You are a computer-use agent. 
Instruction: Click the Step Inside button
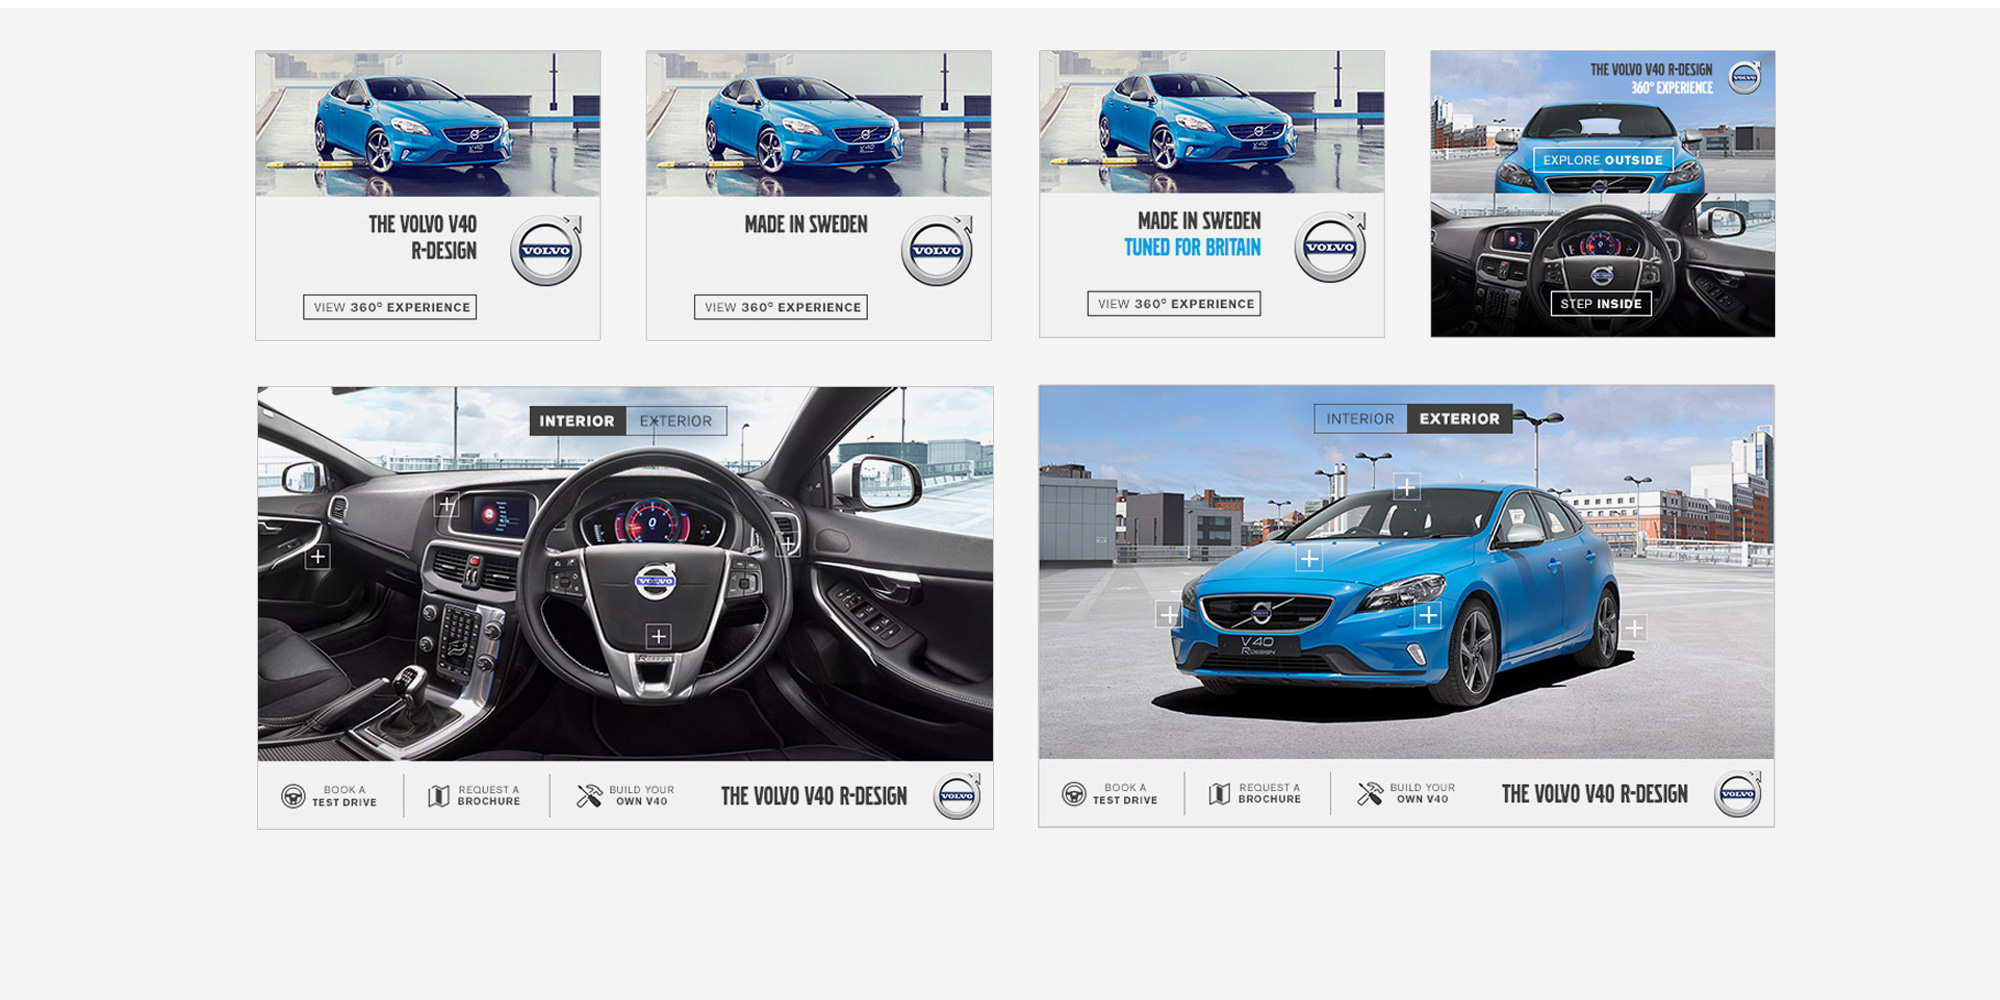pos(1601,304)
